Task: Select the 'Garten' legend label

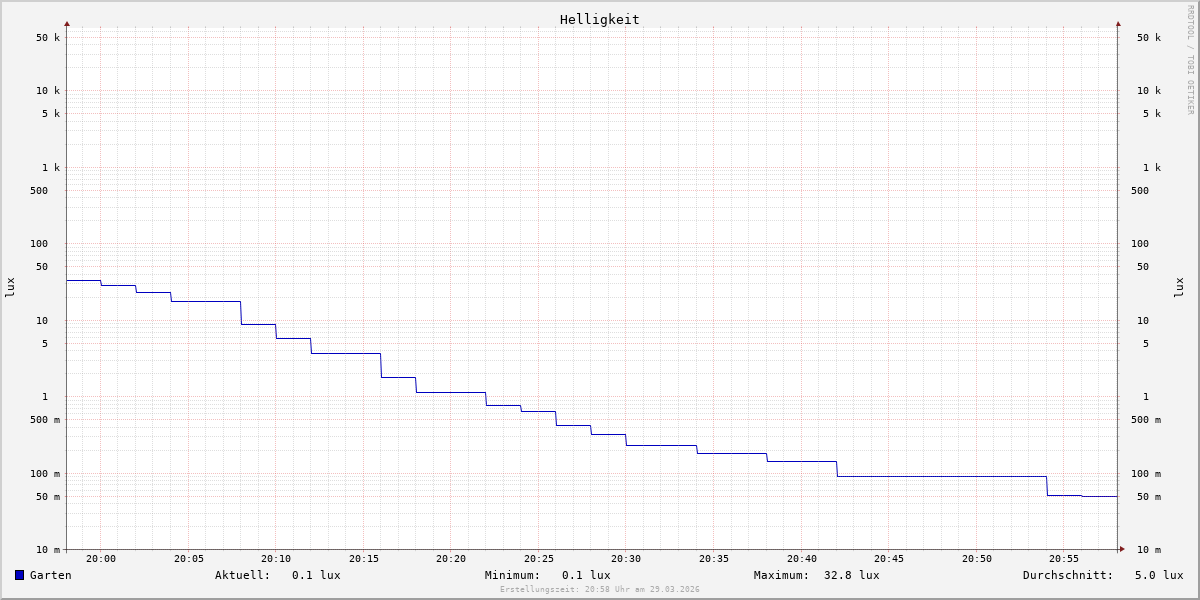Action: tap(51, 575)
